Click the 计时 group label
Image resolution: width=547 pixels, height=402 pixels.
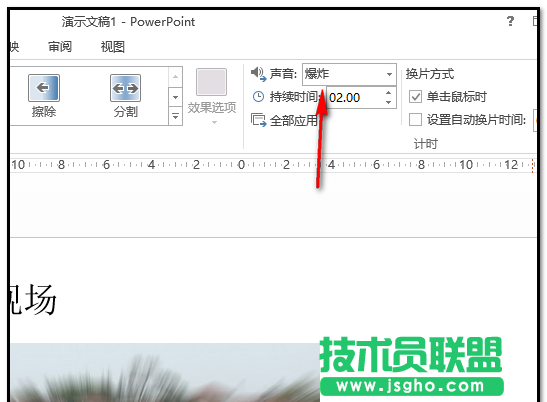coord(426,143)
